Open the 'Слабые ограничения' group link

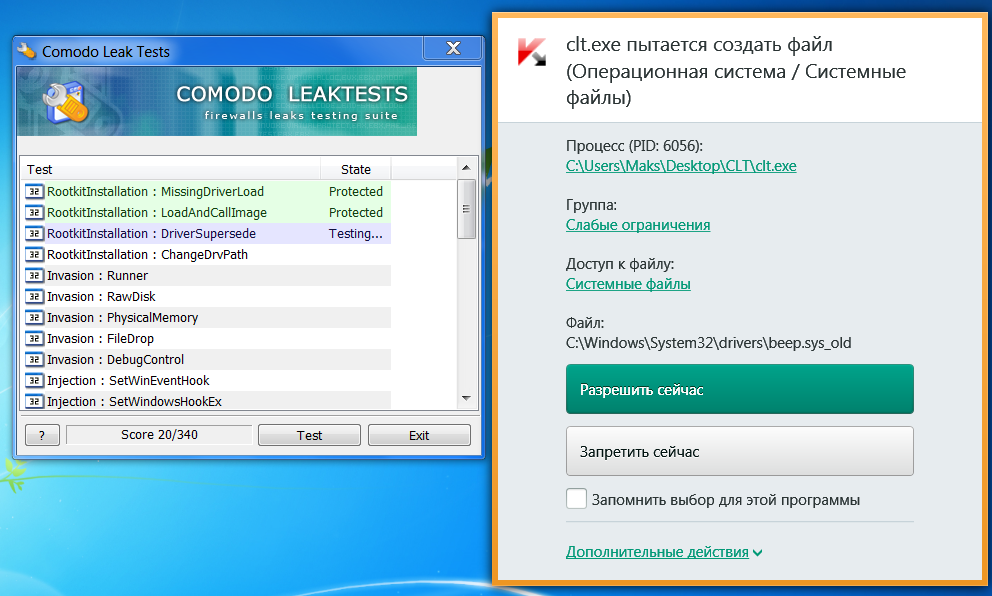coord(638,225)
